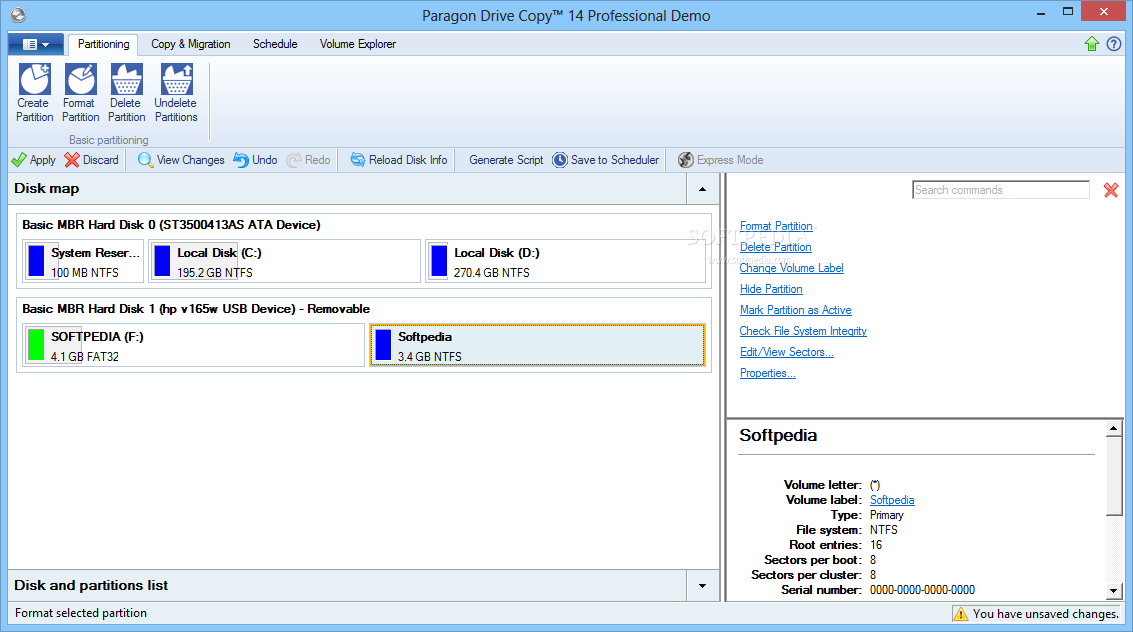The height and width of the screenshot is (632, 1133).
Task: Open View Changes
Action: pyautogui.click(x=181, y=160)
